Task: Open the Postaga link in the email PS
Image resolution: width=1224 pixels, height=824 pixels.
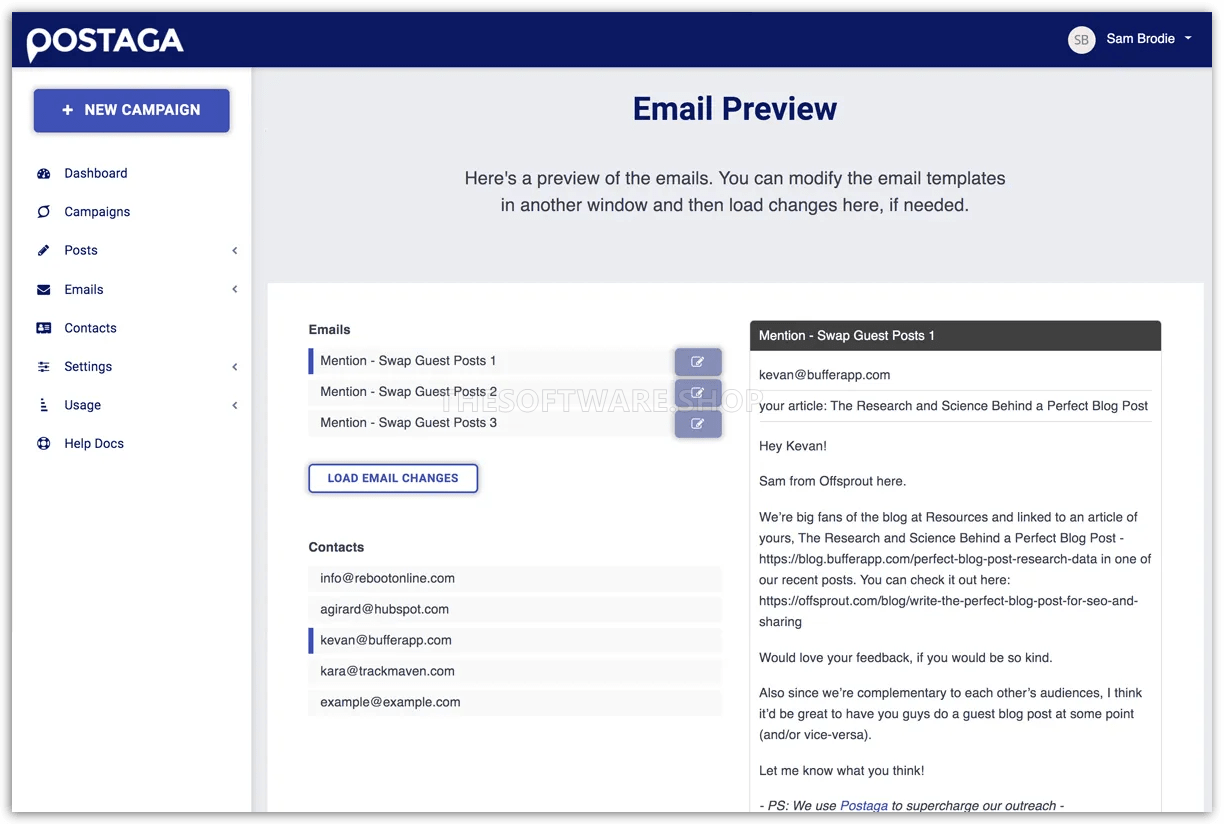Action: pyautogui.click(x=864, y=805)
